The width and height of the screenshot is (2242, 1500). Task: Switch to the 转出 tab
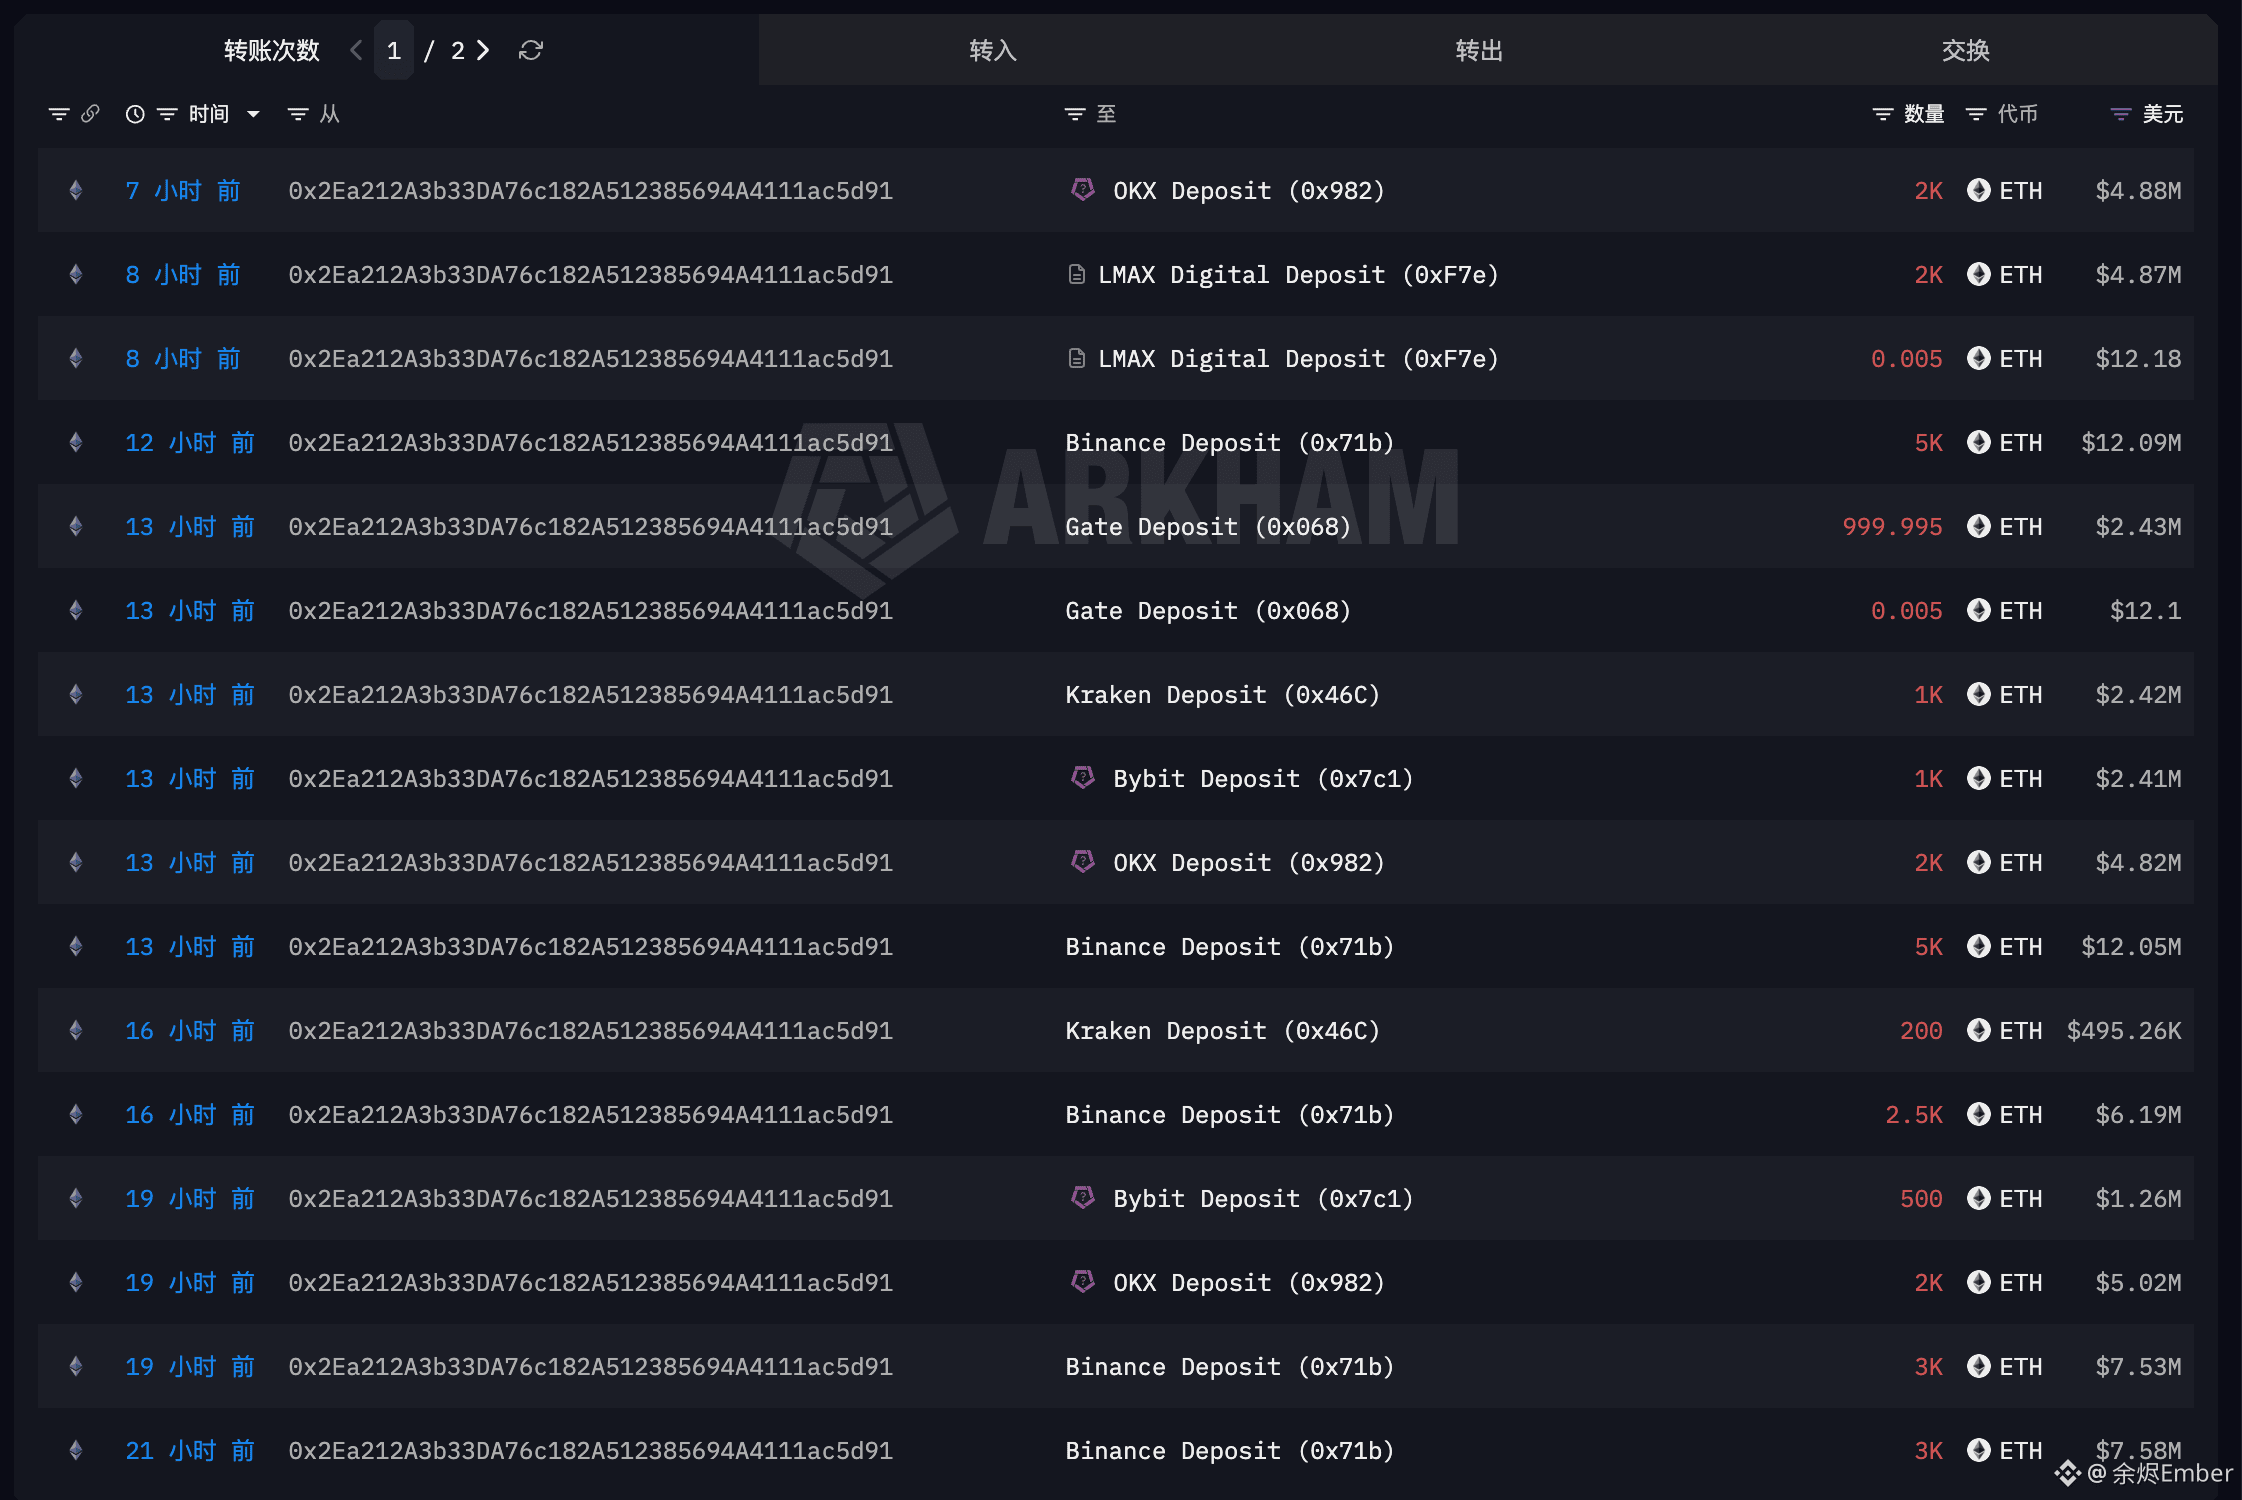[1479, 50]
